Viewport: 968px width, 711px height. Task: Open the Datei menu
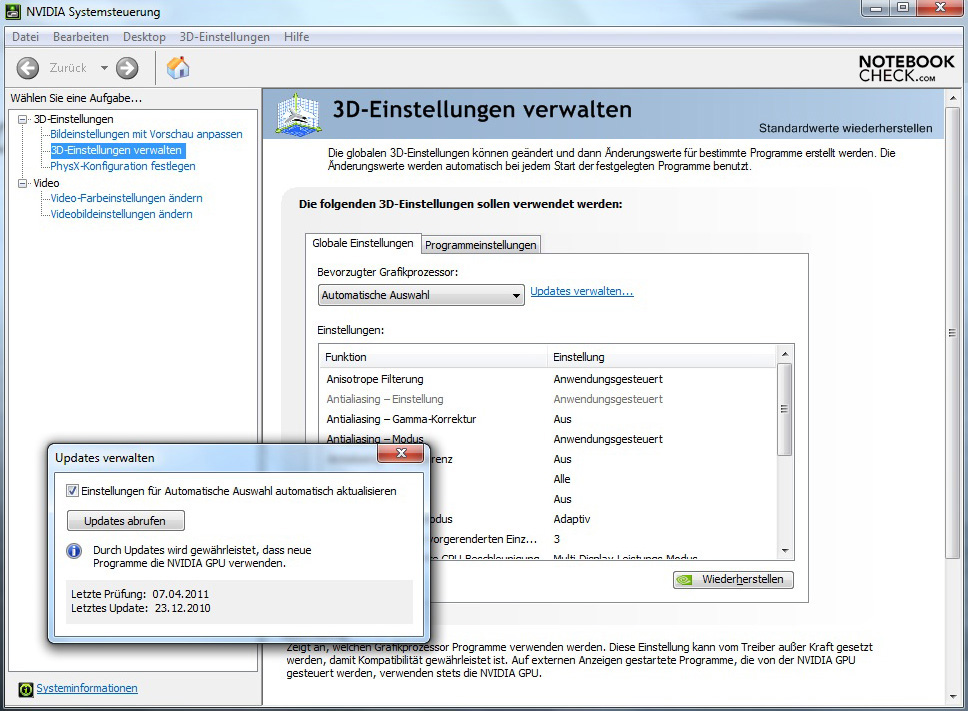pyautogui.click(x=25, y=37)
